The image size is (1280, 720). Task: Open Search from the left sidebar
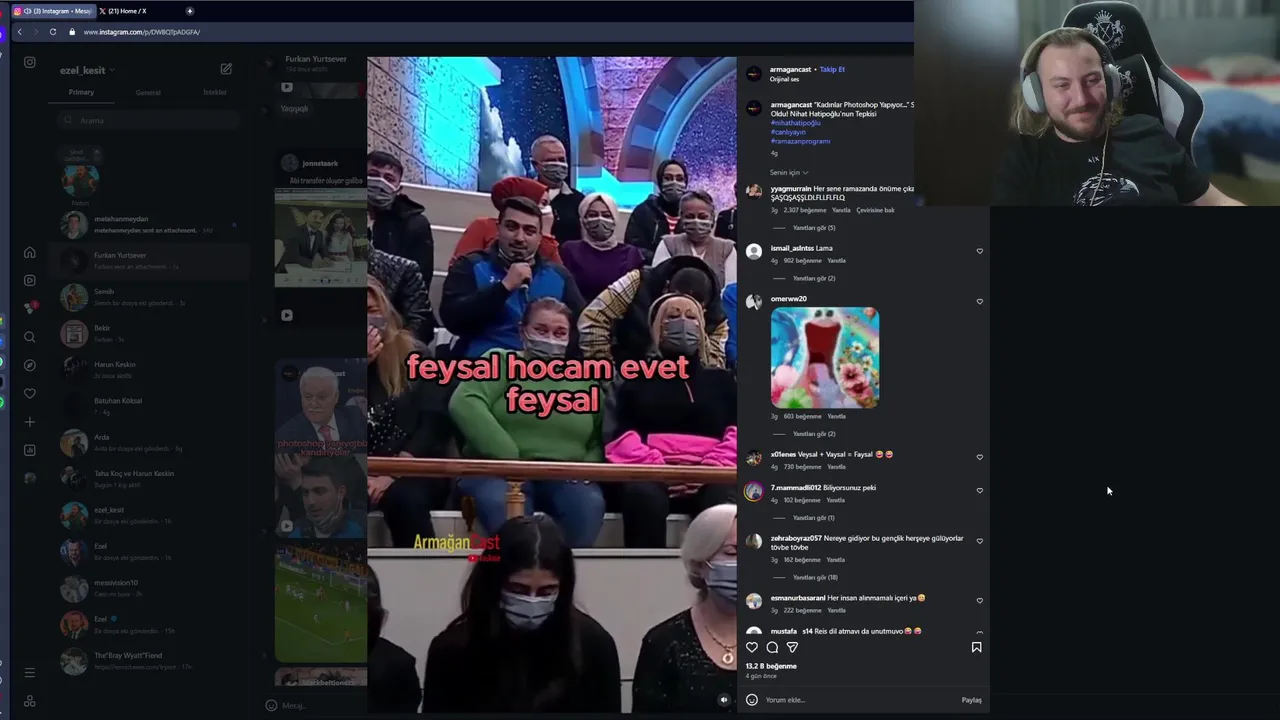click(29, 337)
